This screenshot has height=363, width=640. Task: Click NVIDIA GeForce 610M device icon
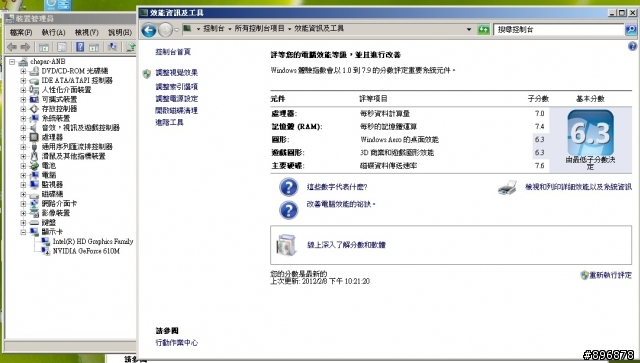pos(46,251)
